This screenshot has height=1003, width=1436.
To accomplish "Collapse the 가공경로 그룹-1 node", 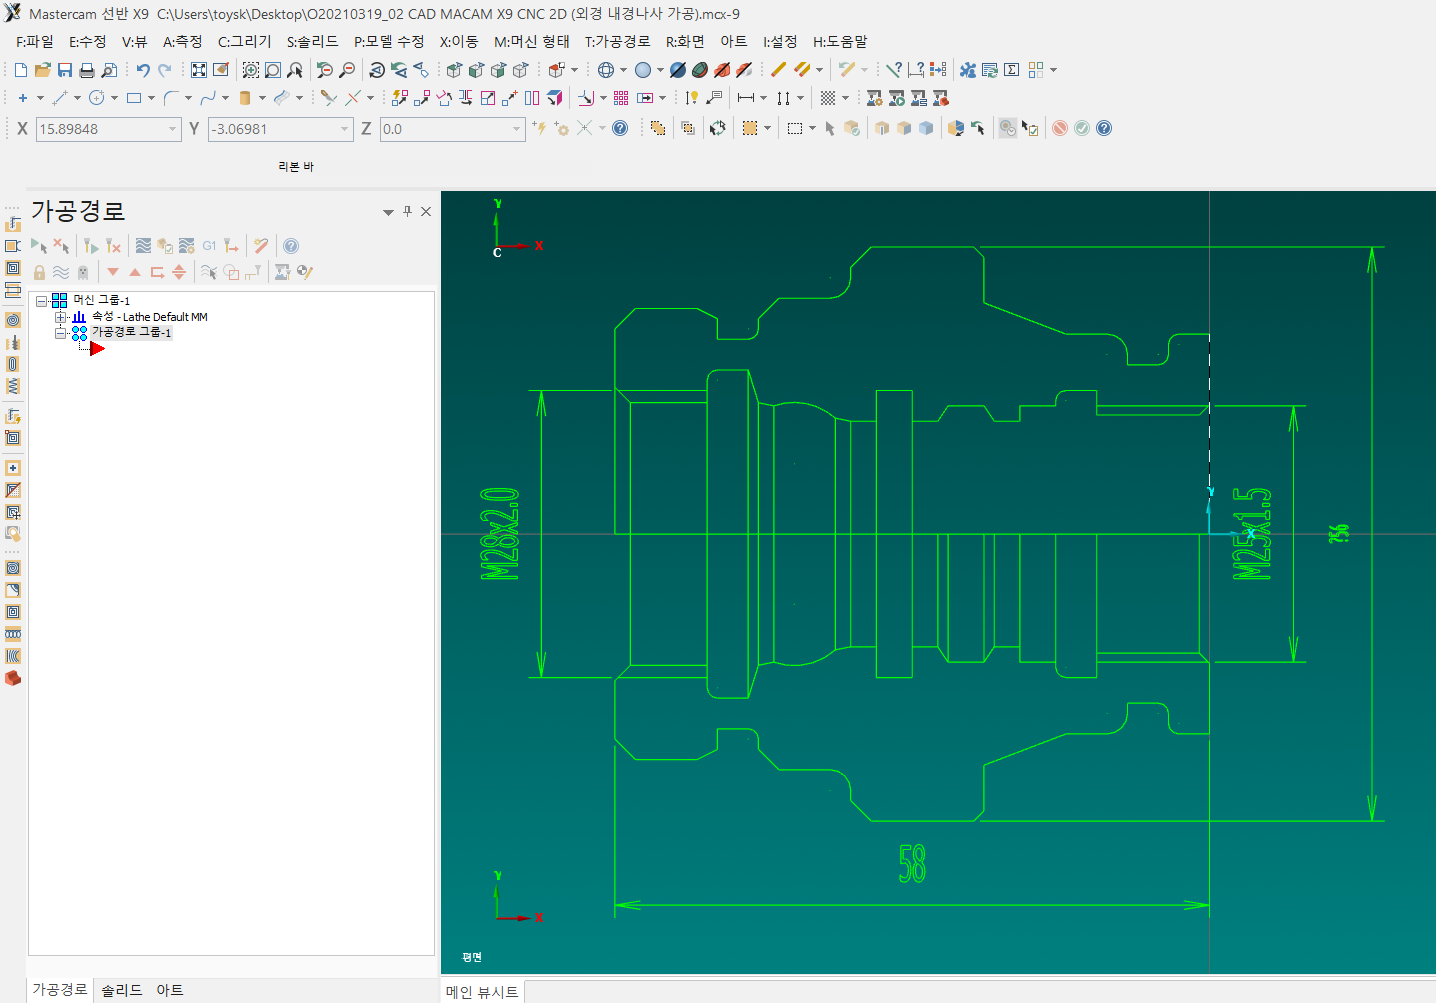I will click(60, 333).
